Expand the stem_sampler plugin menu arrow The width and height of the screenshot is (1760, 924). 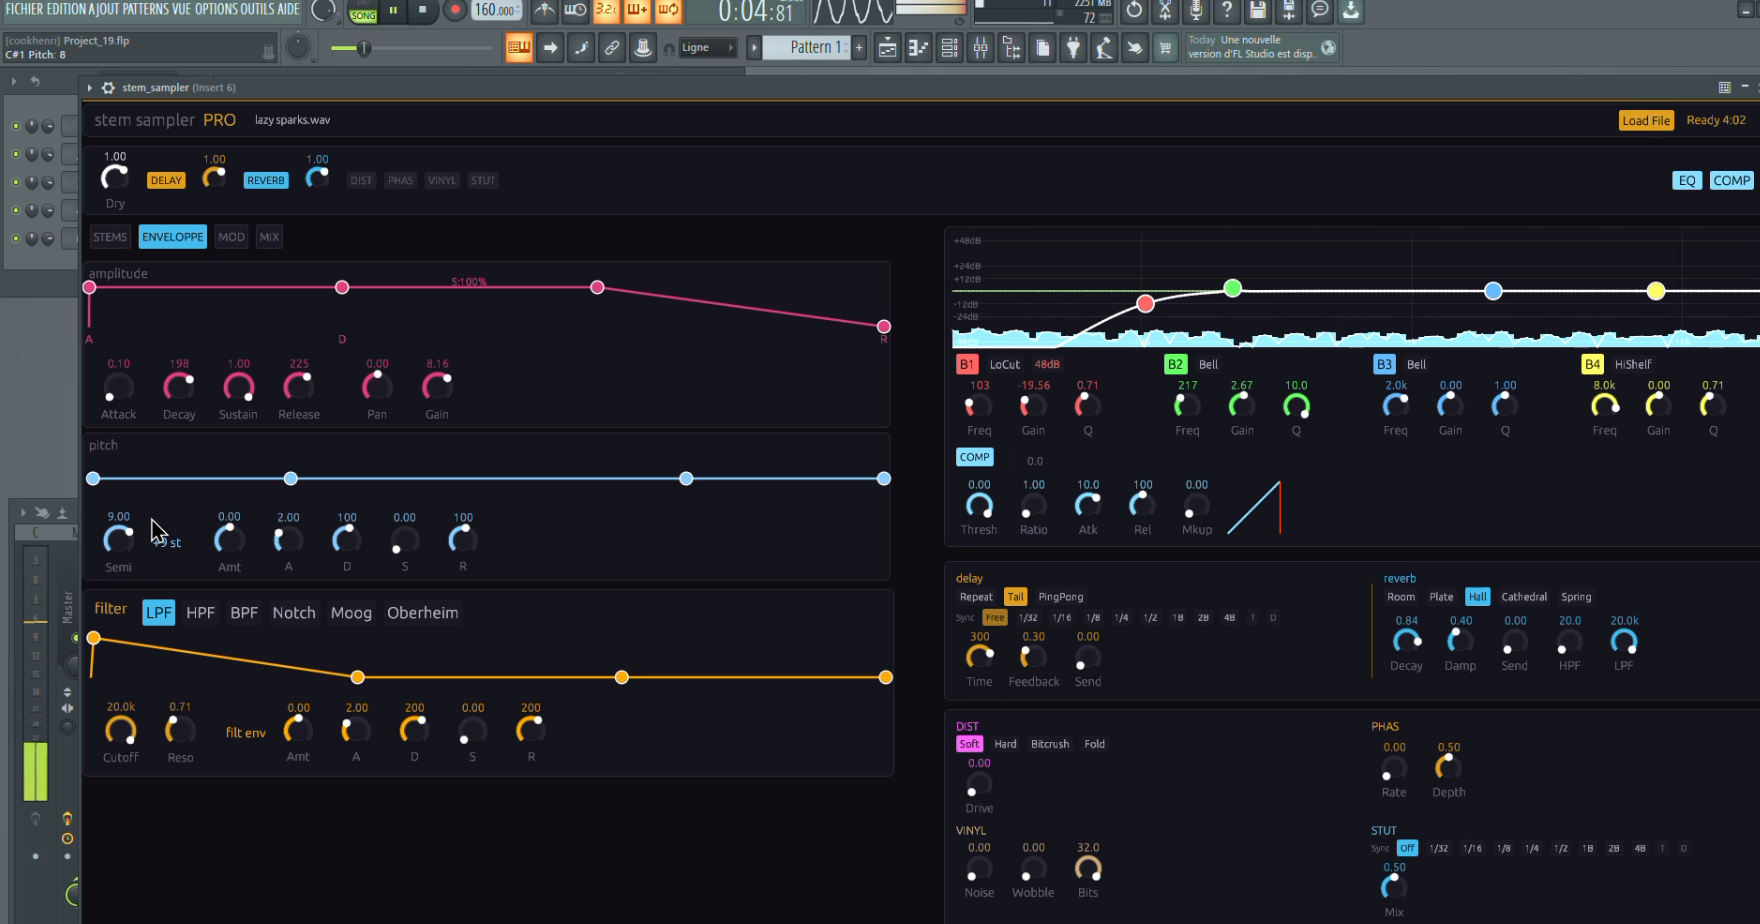(x=89, y=88)
